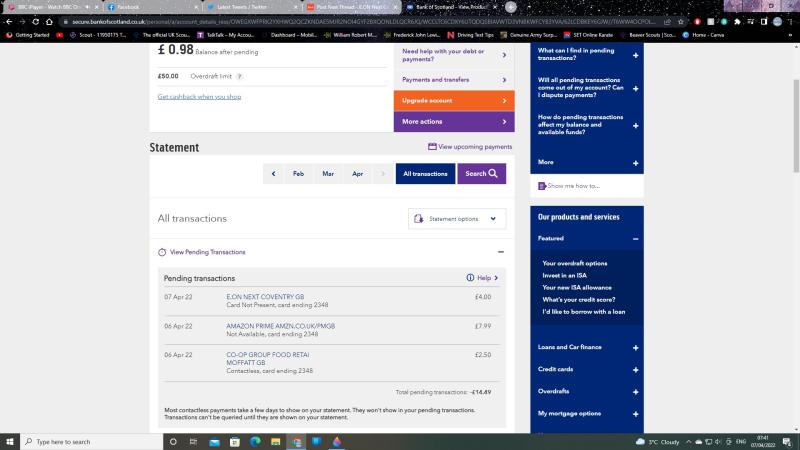Click the overdraft limit question mark icon
The height and width of the screenshot is (450, 800).
point(239,77)
